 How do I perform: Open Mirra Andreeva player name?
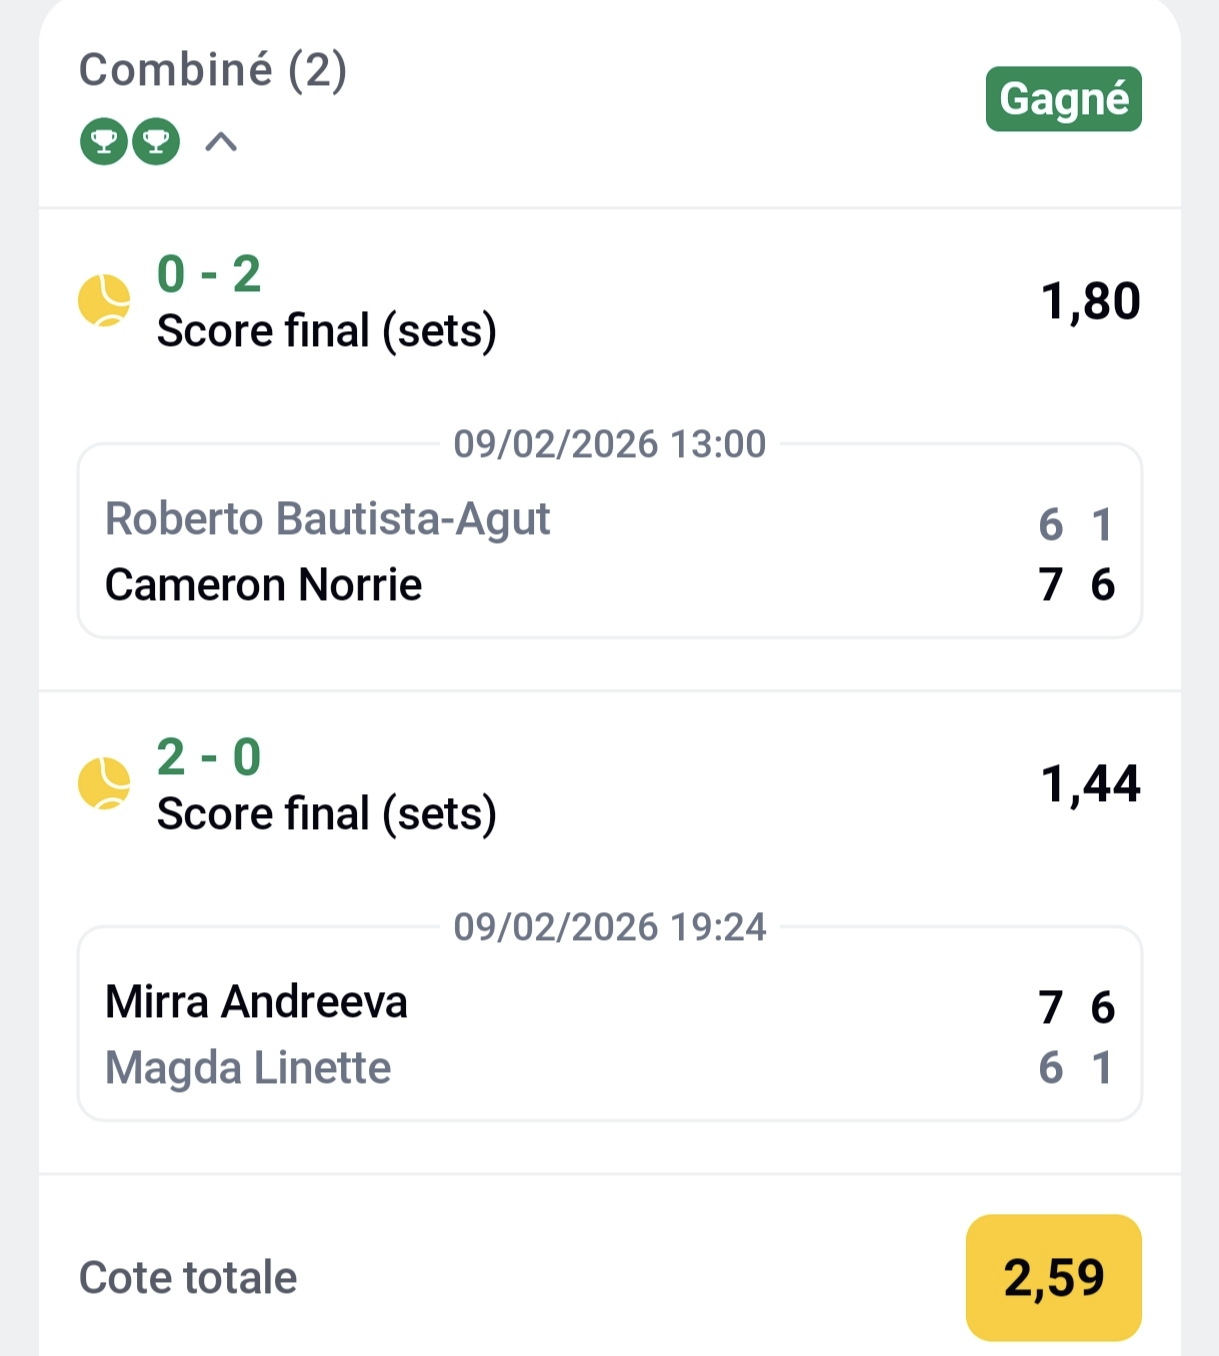pyautogui.click(x=256, y=1002)
